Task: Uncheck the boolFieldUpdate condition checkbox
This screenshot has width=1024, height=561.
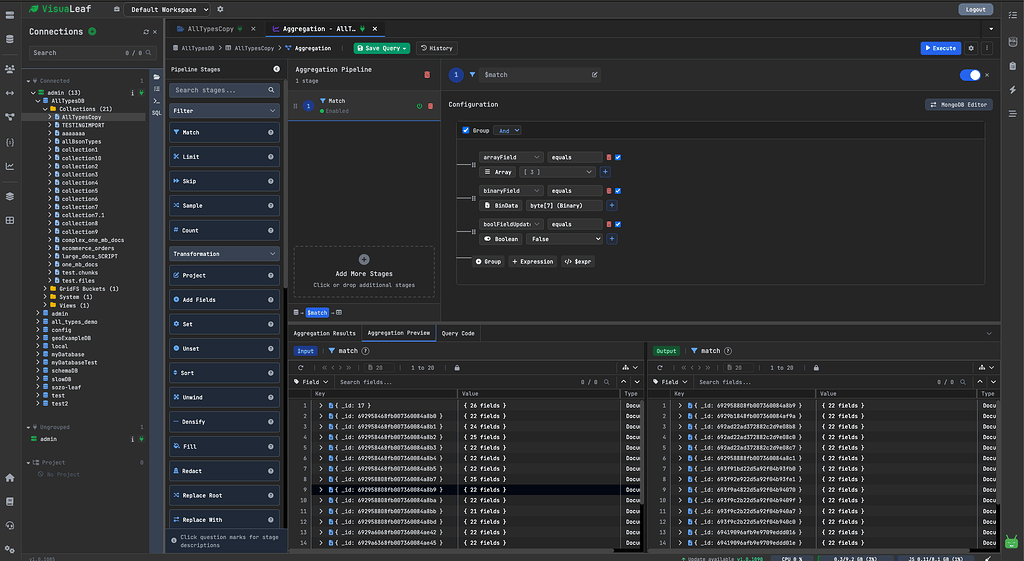Action: click(618, 224)
